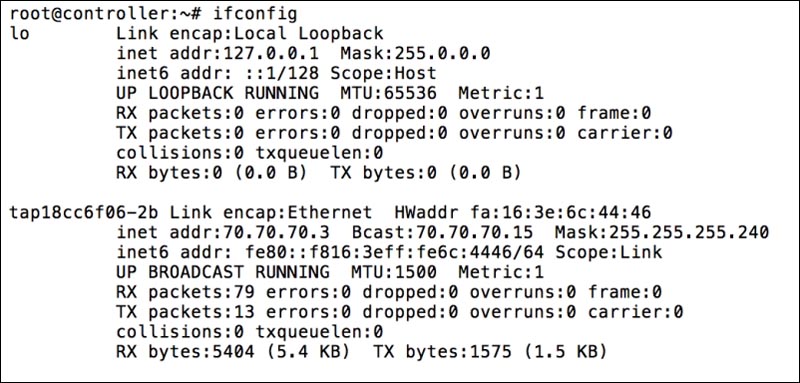Click the ifconfig command text
The image size is (800, 383).
(255, 14)
